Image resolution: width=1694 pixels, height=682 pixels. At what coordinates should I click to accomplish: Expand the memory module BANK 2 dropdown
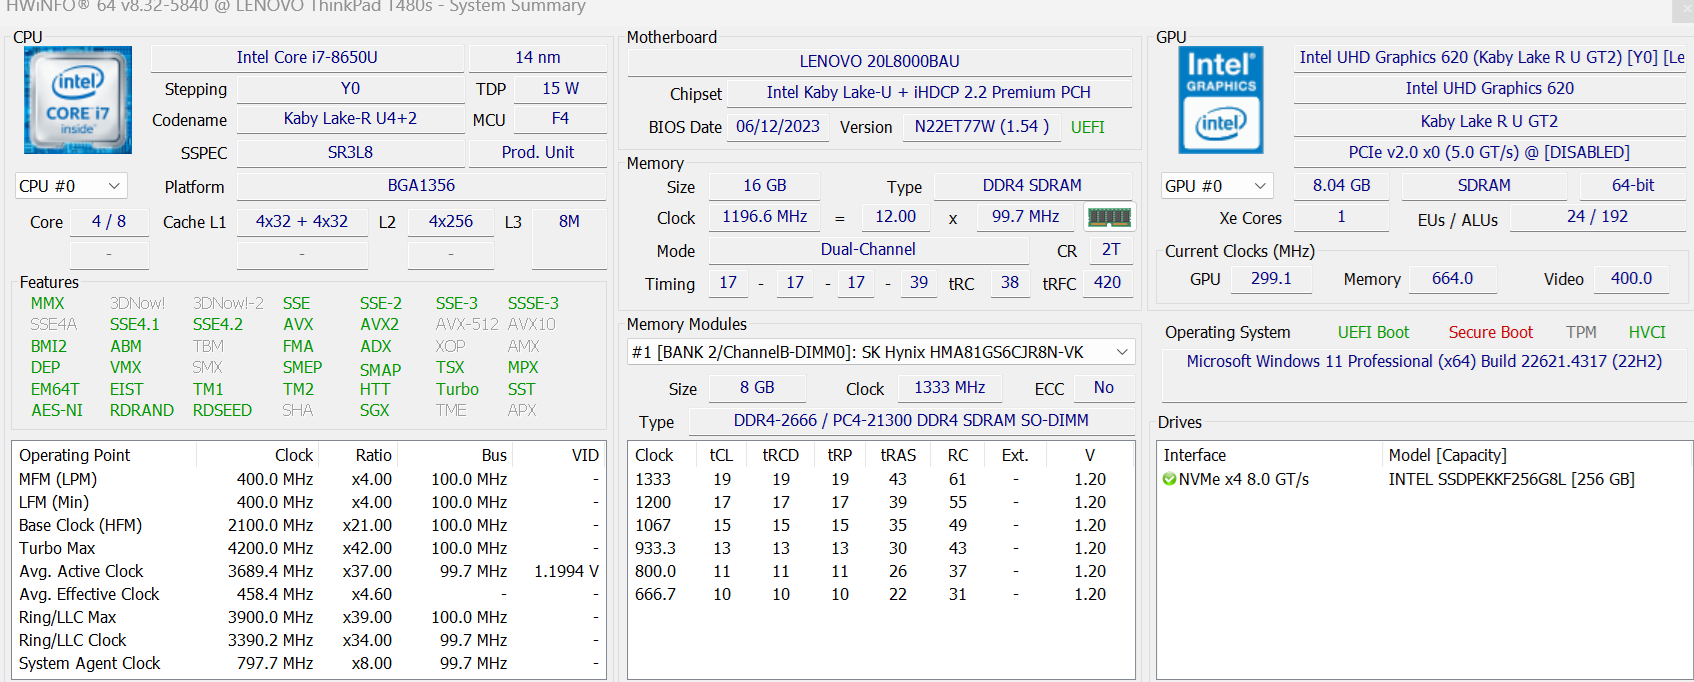pyautogui.click(x=1122, y=352)
